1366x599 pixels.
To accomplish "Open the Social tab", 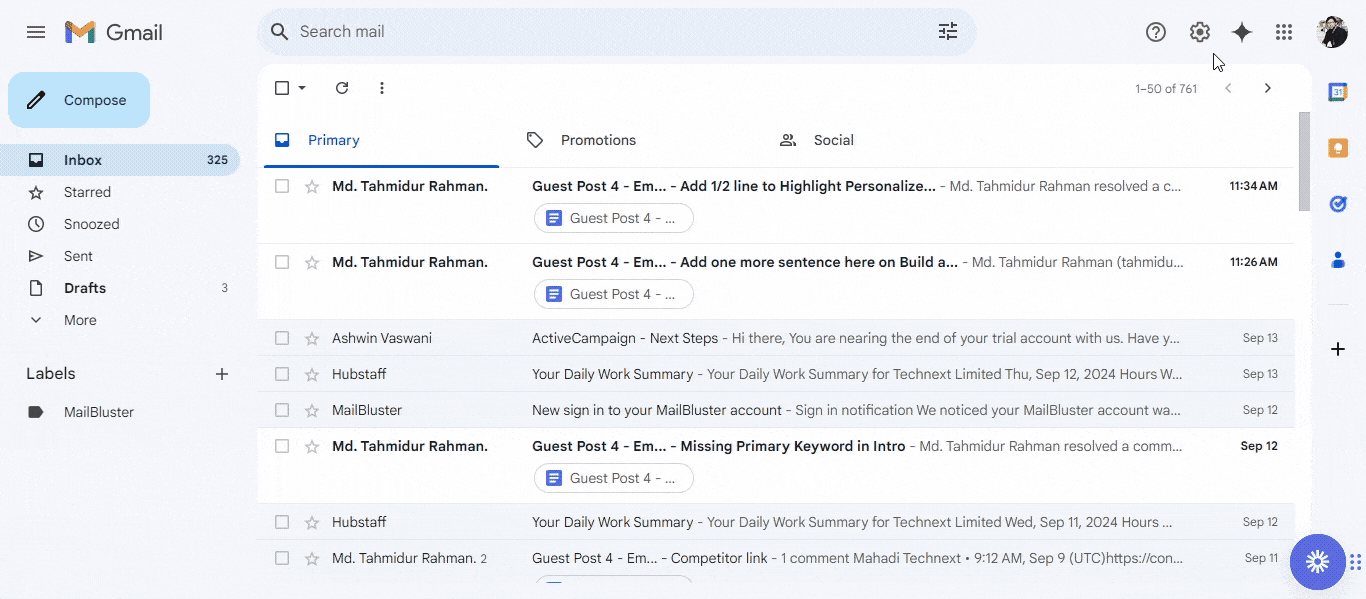I will [833, 140].
